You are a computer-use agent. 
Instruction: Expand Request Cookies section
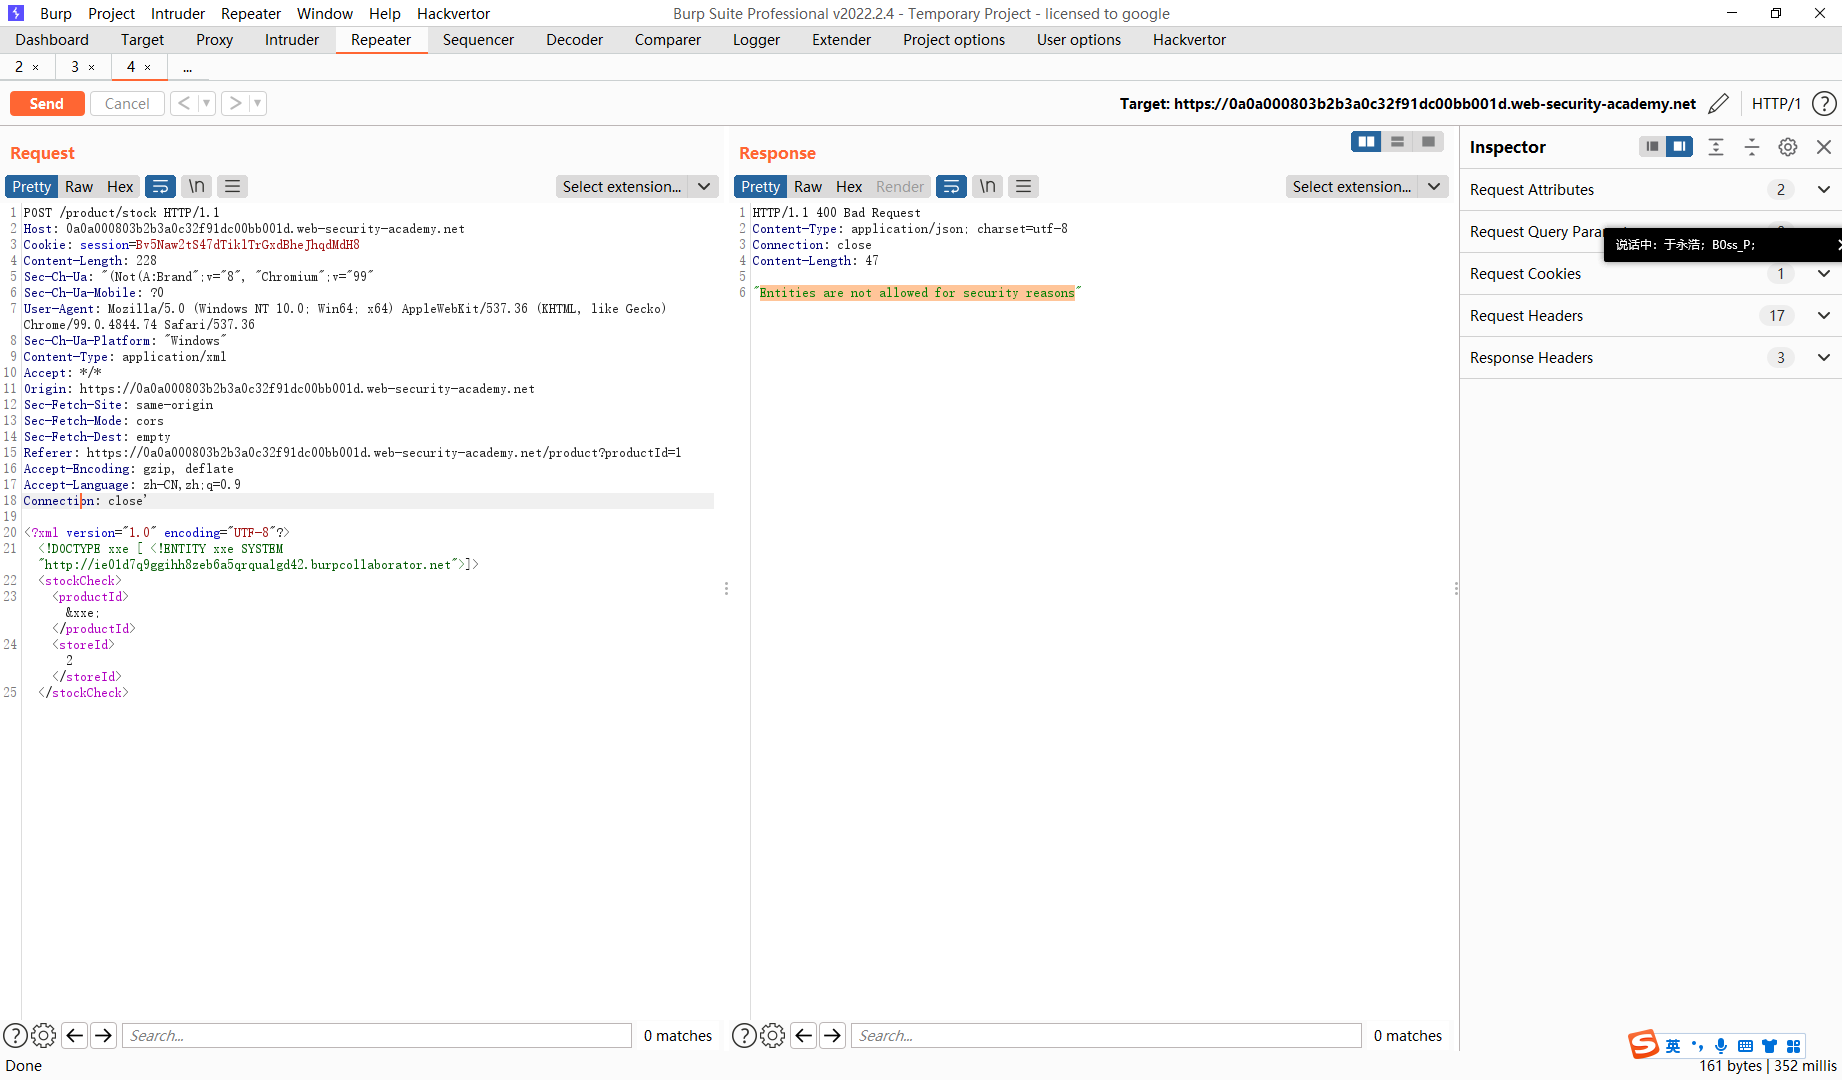1824,274
